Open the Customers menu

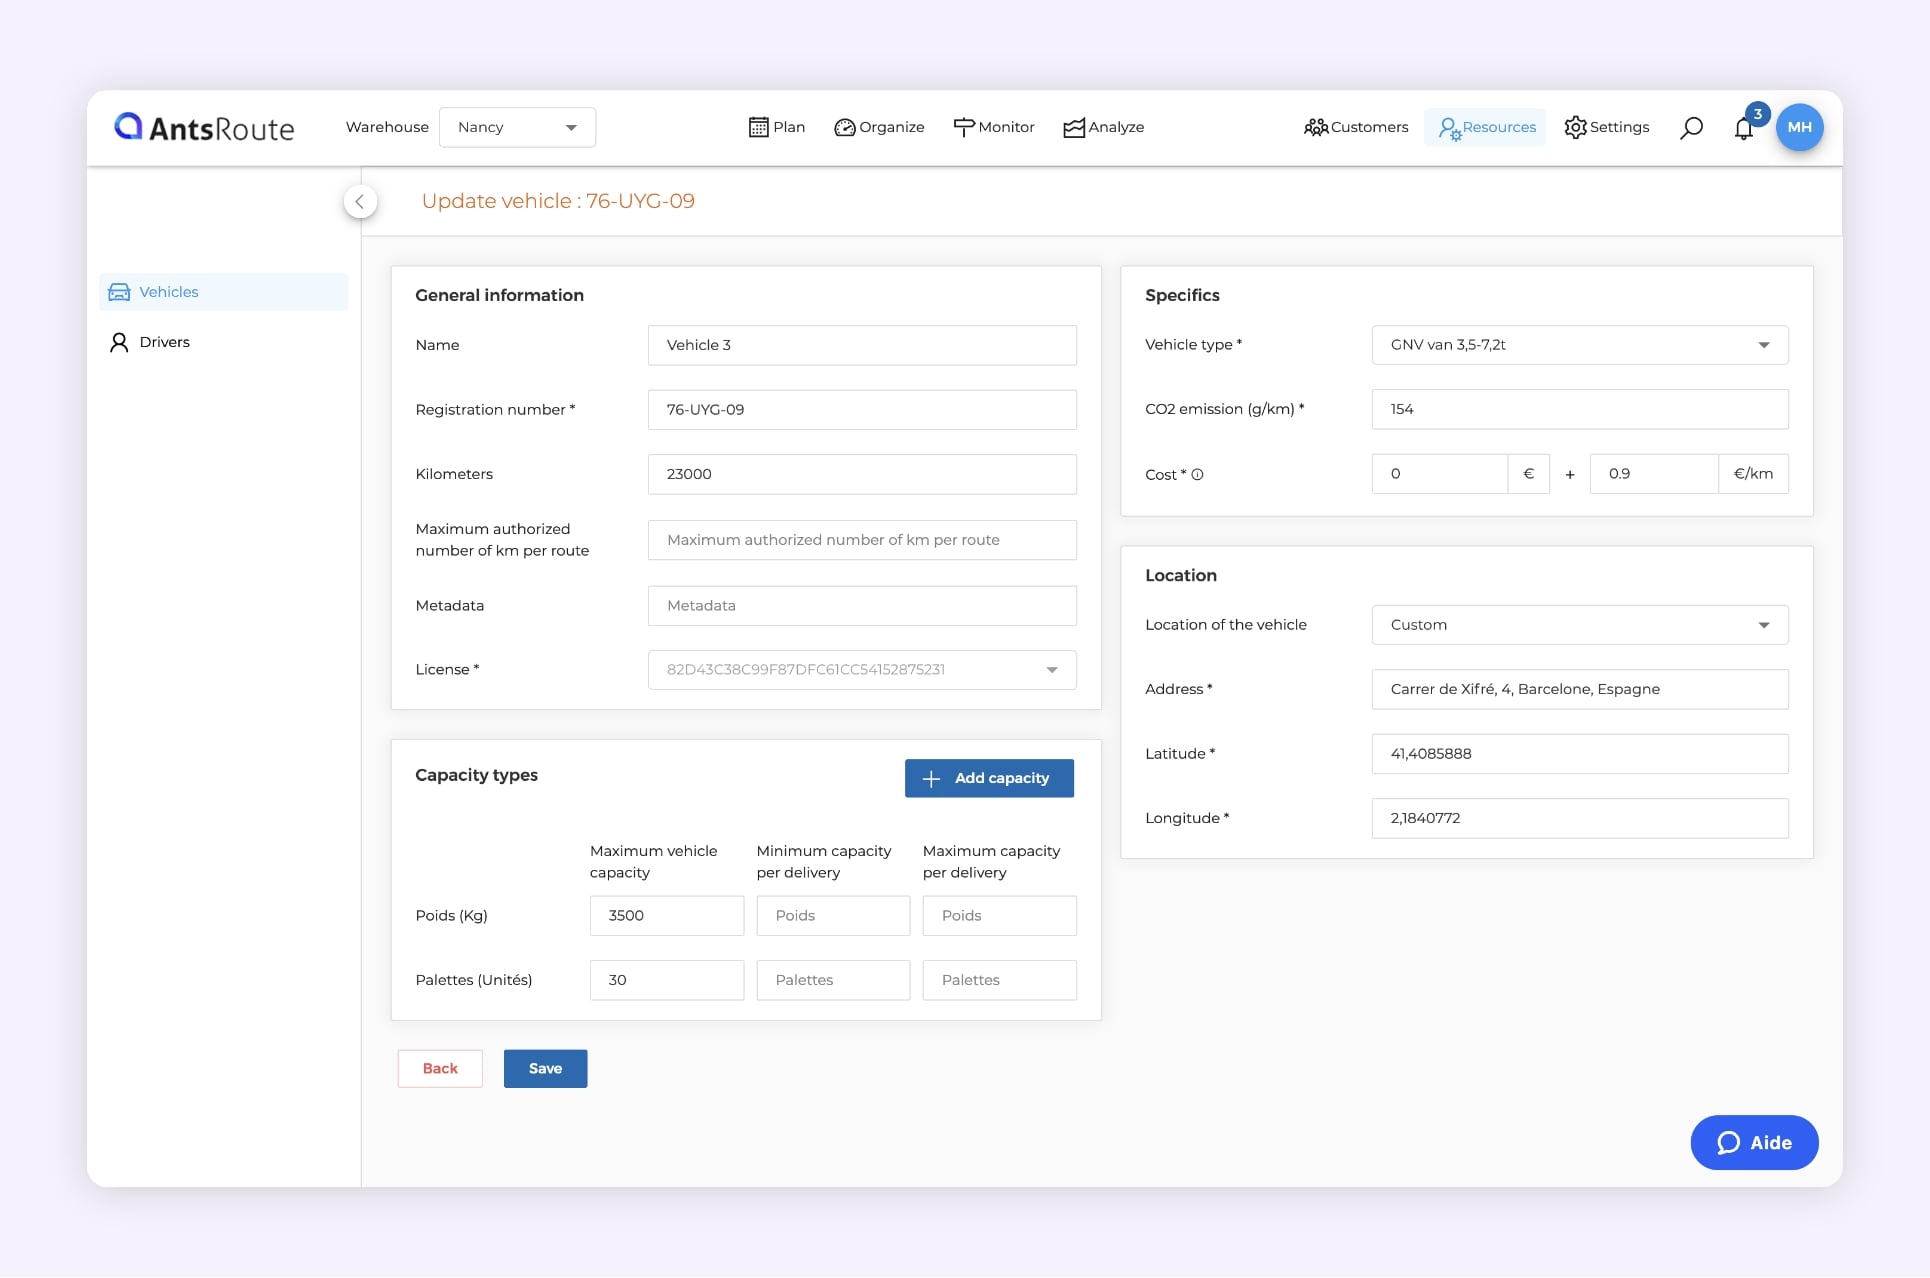click(x=1356, y=127)
